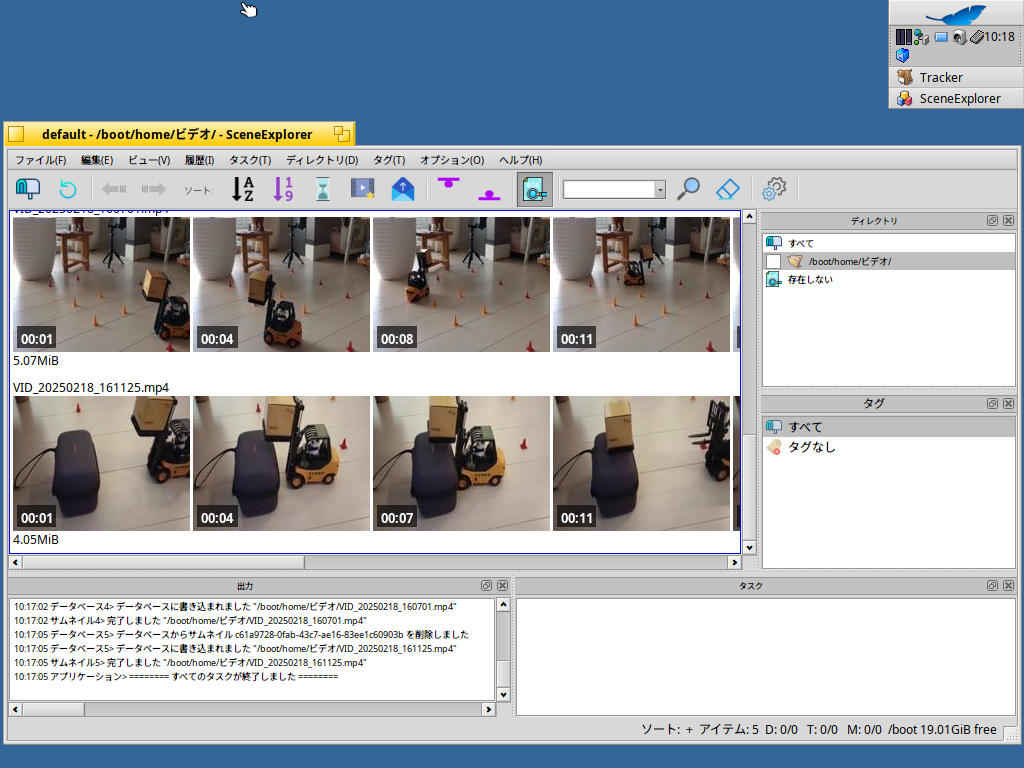Select 00:11 thumbnail of VID_20250218_161125.mp4
This screenshot has height=768, width=1024.
click(x=641, y=463)
